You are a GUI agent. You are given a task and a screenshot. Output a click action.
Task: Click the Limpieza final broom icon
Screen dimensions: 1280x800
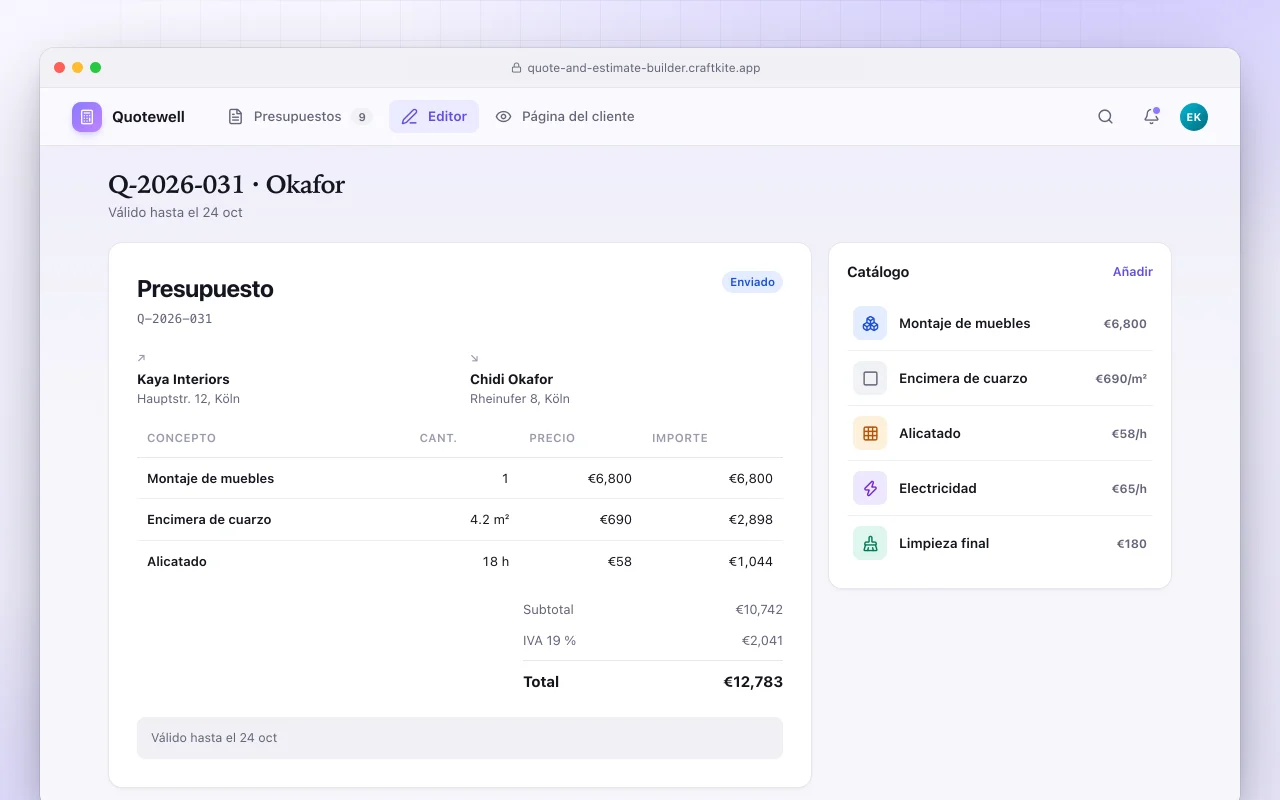point(870,543)
